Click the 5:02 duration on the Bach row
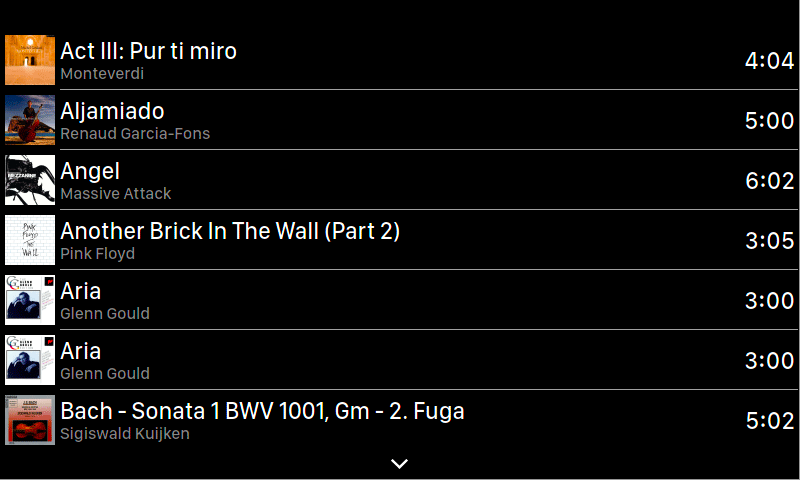This screenshot has height=480, width=800. pos(769,421)
